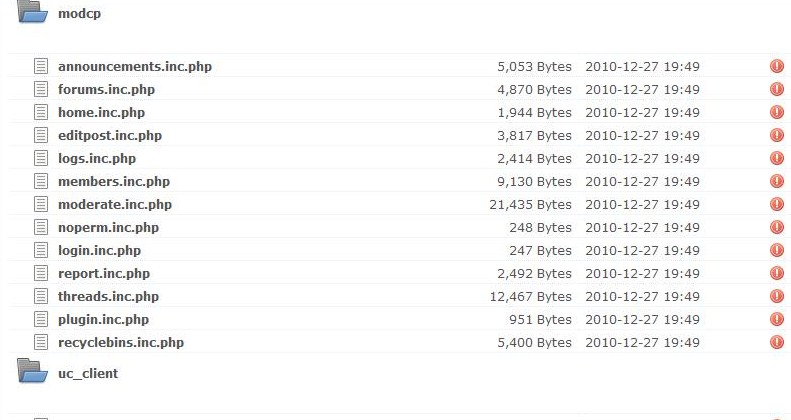This screenshot has height=420, width=791.
Task: Open the modcp folder icon
Action: click(x=32, y=12)
